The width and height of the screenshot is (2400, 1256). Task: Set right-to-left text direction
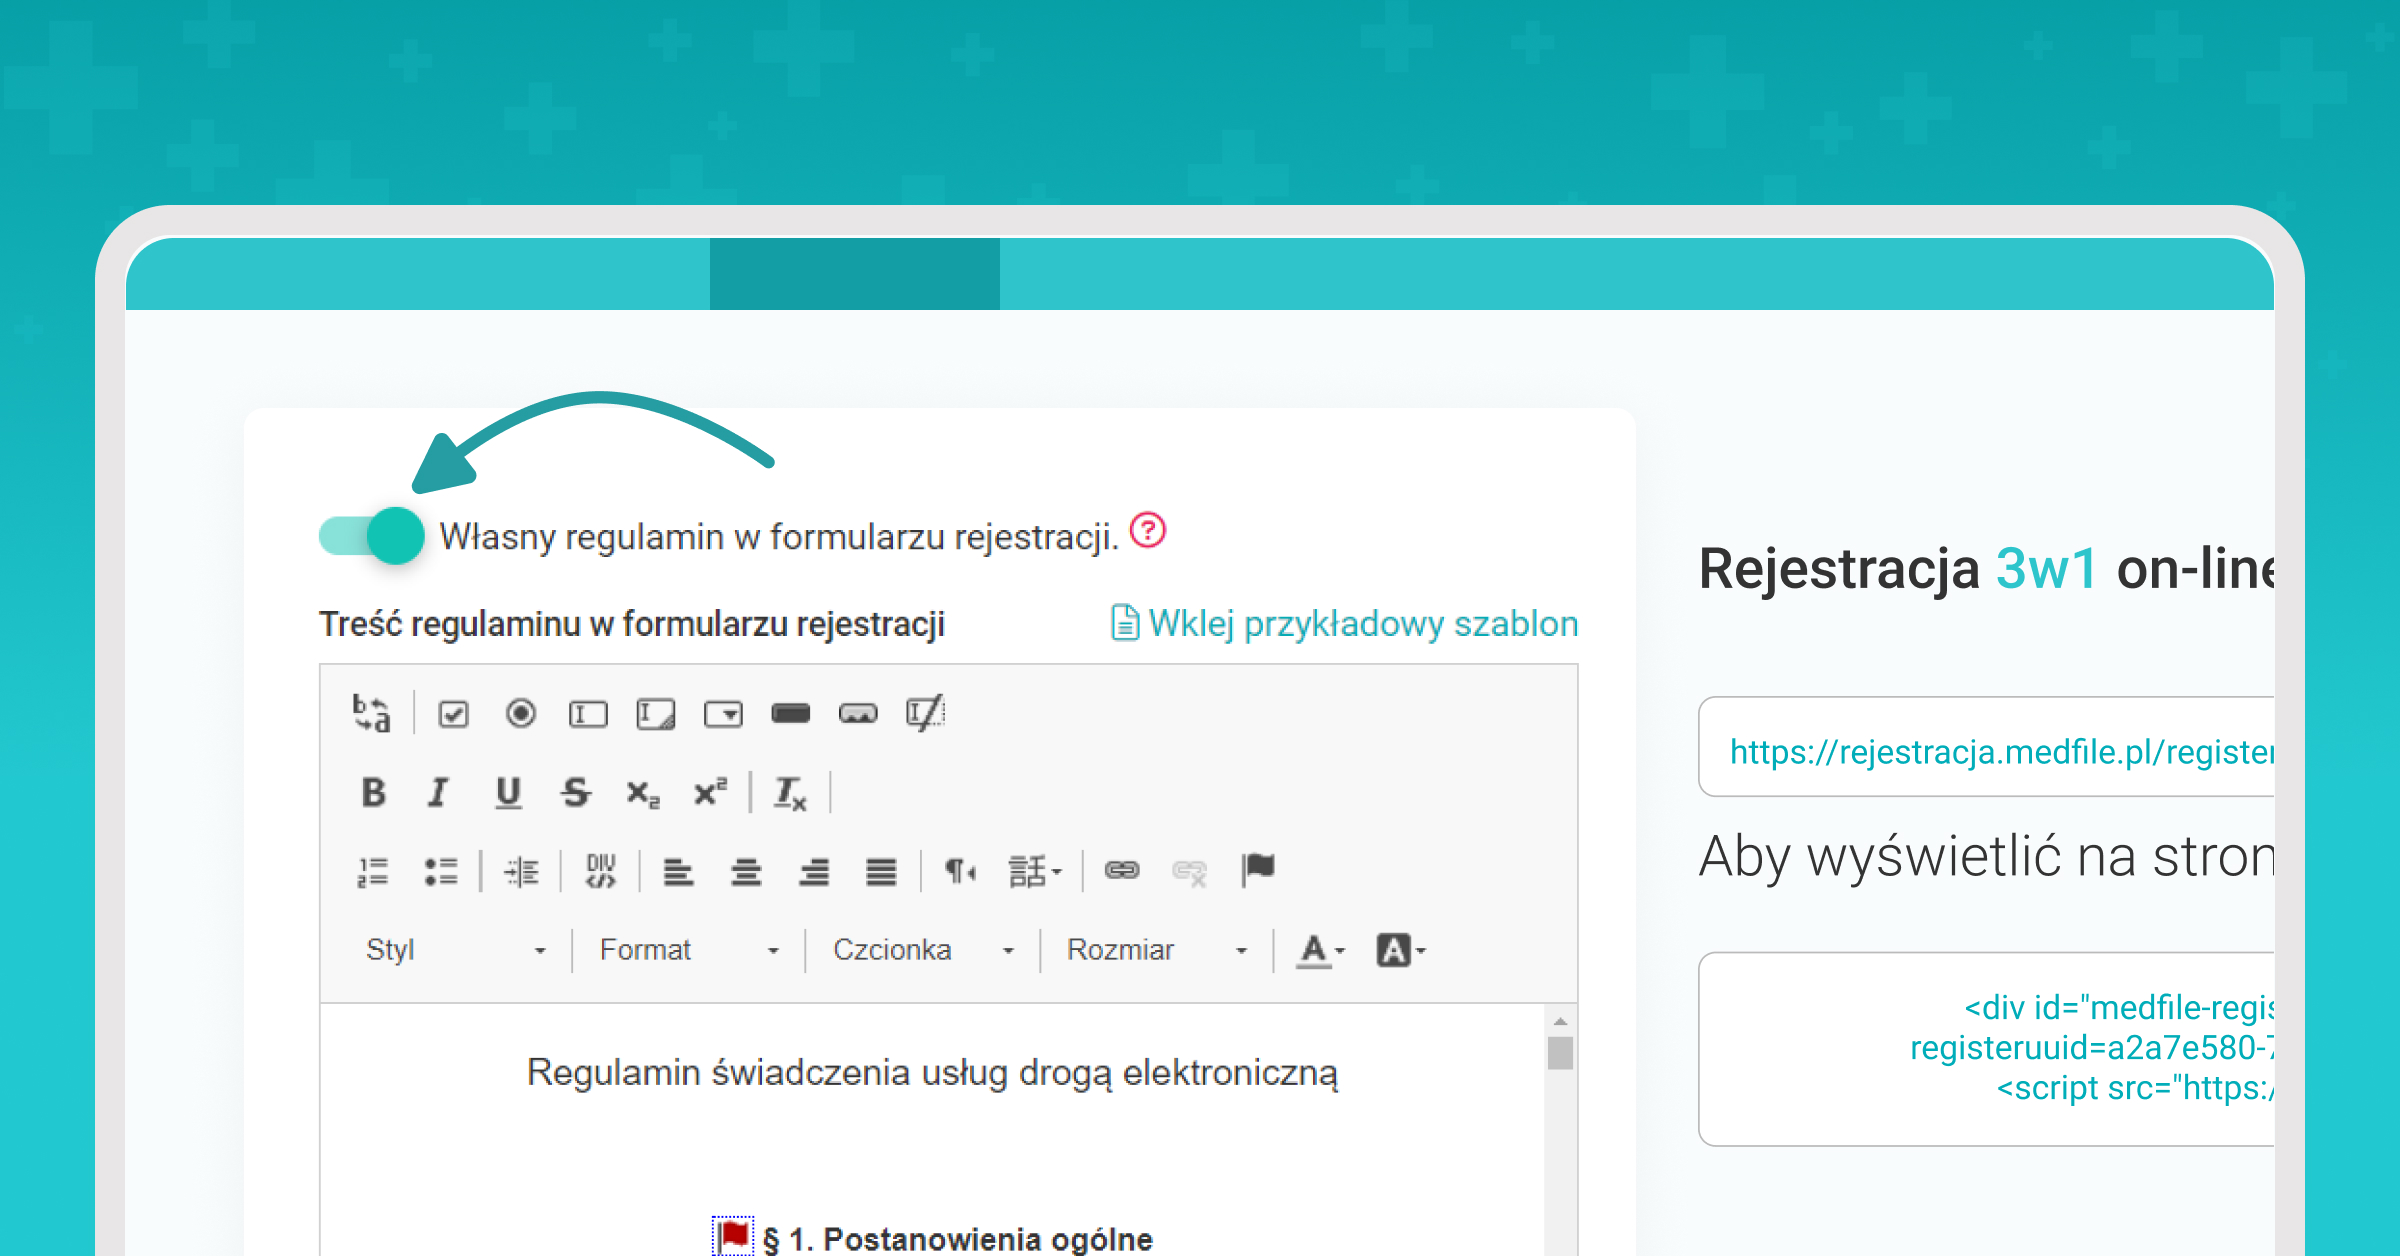tap(960, 871)
